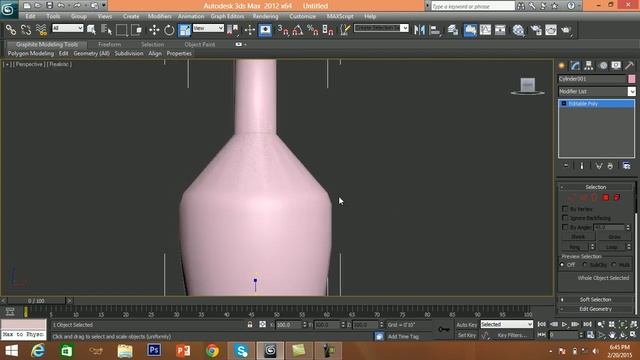Open the Modifiers menu
Viewport: 640px width, 360px height.
[159, 16]
